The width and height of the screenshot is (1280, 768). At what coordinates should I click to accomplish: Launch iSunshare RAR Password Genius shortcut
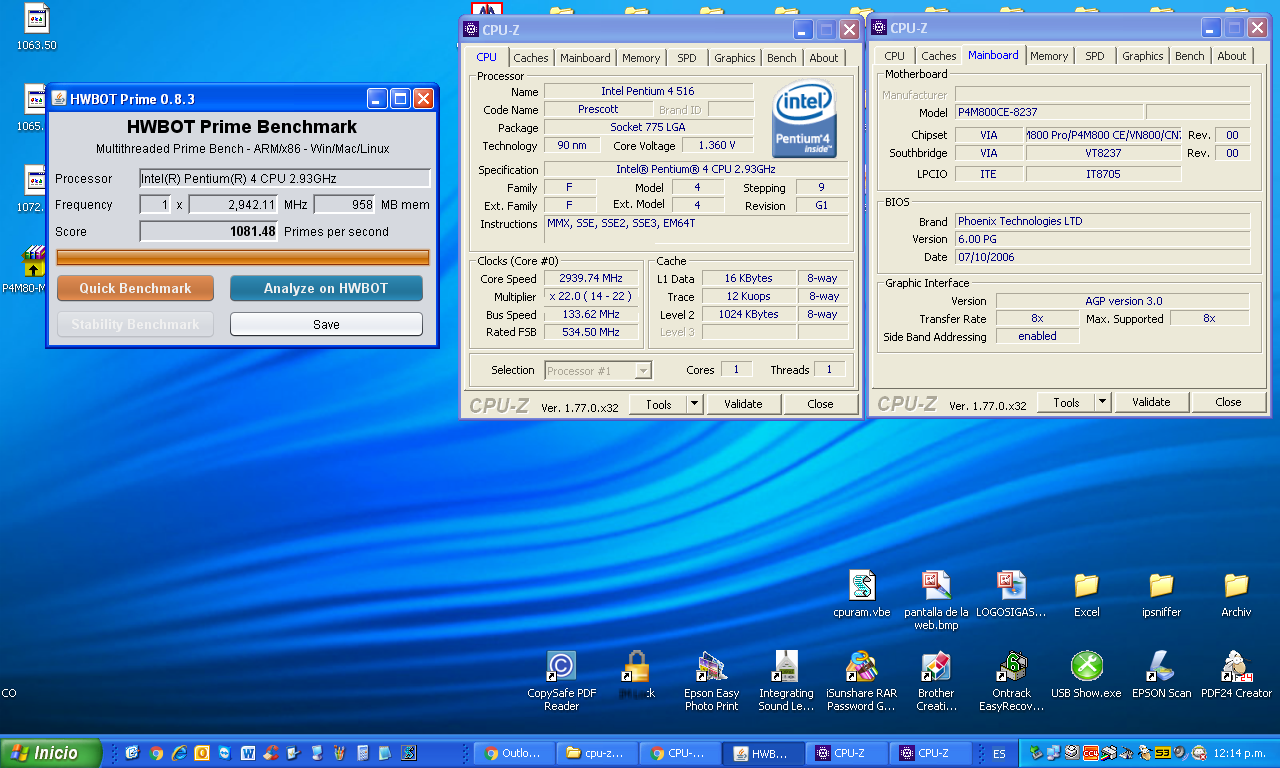tap(861, 681)
